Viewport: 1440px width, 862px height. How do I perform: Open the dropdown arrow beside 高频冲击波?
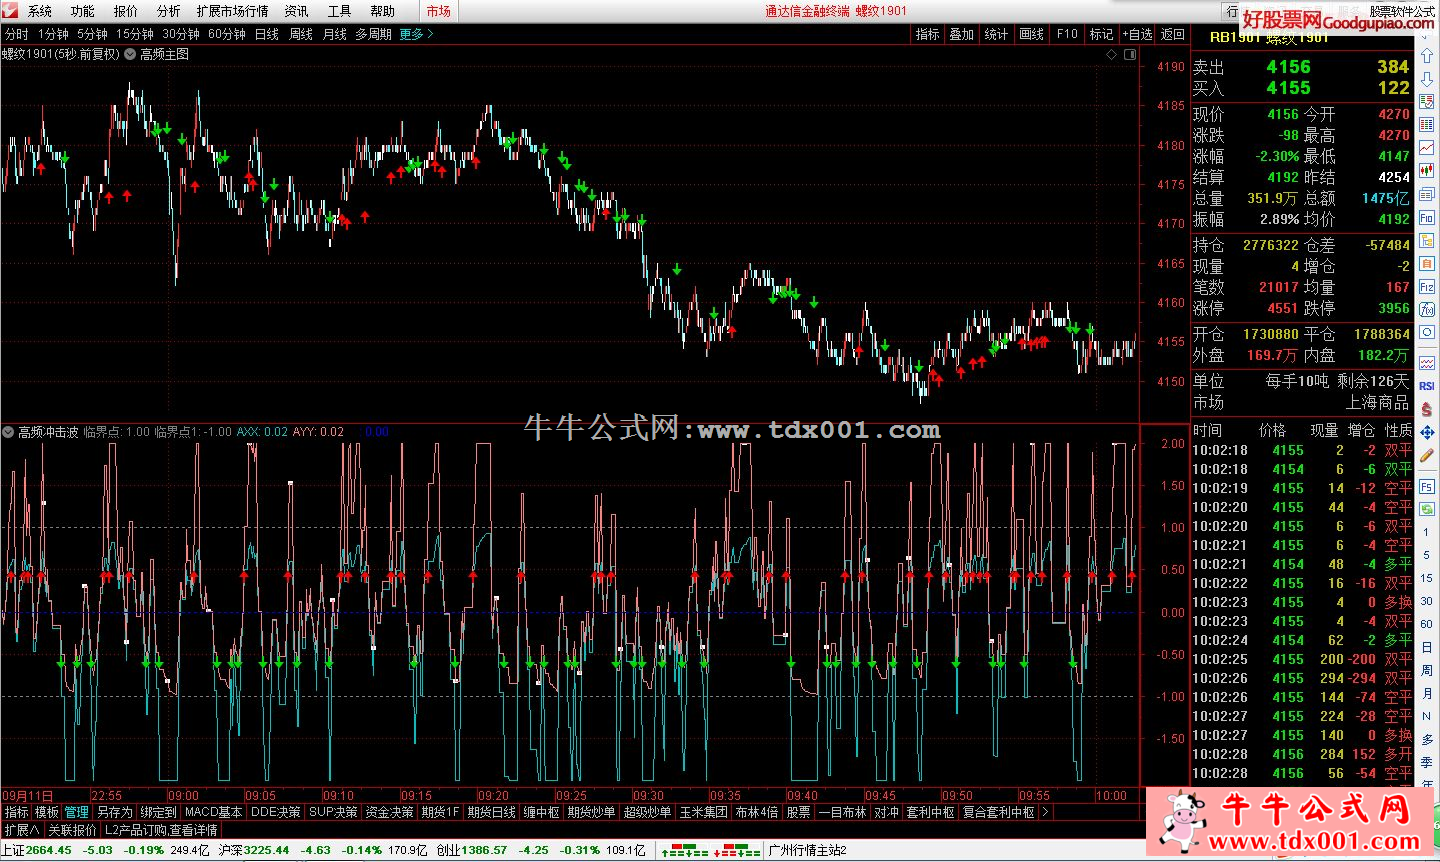(8, 432)
